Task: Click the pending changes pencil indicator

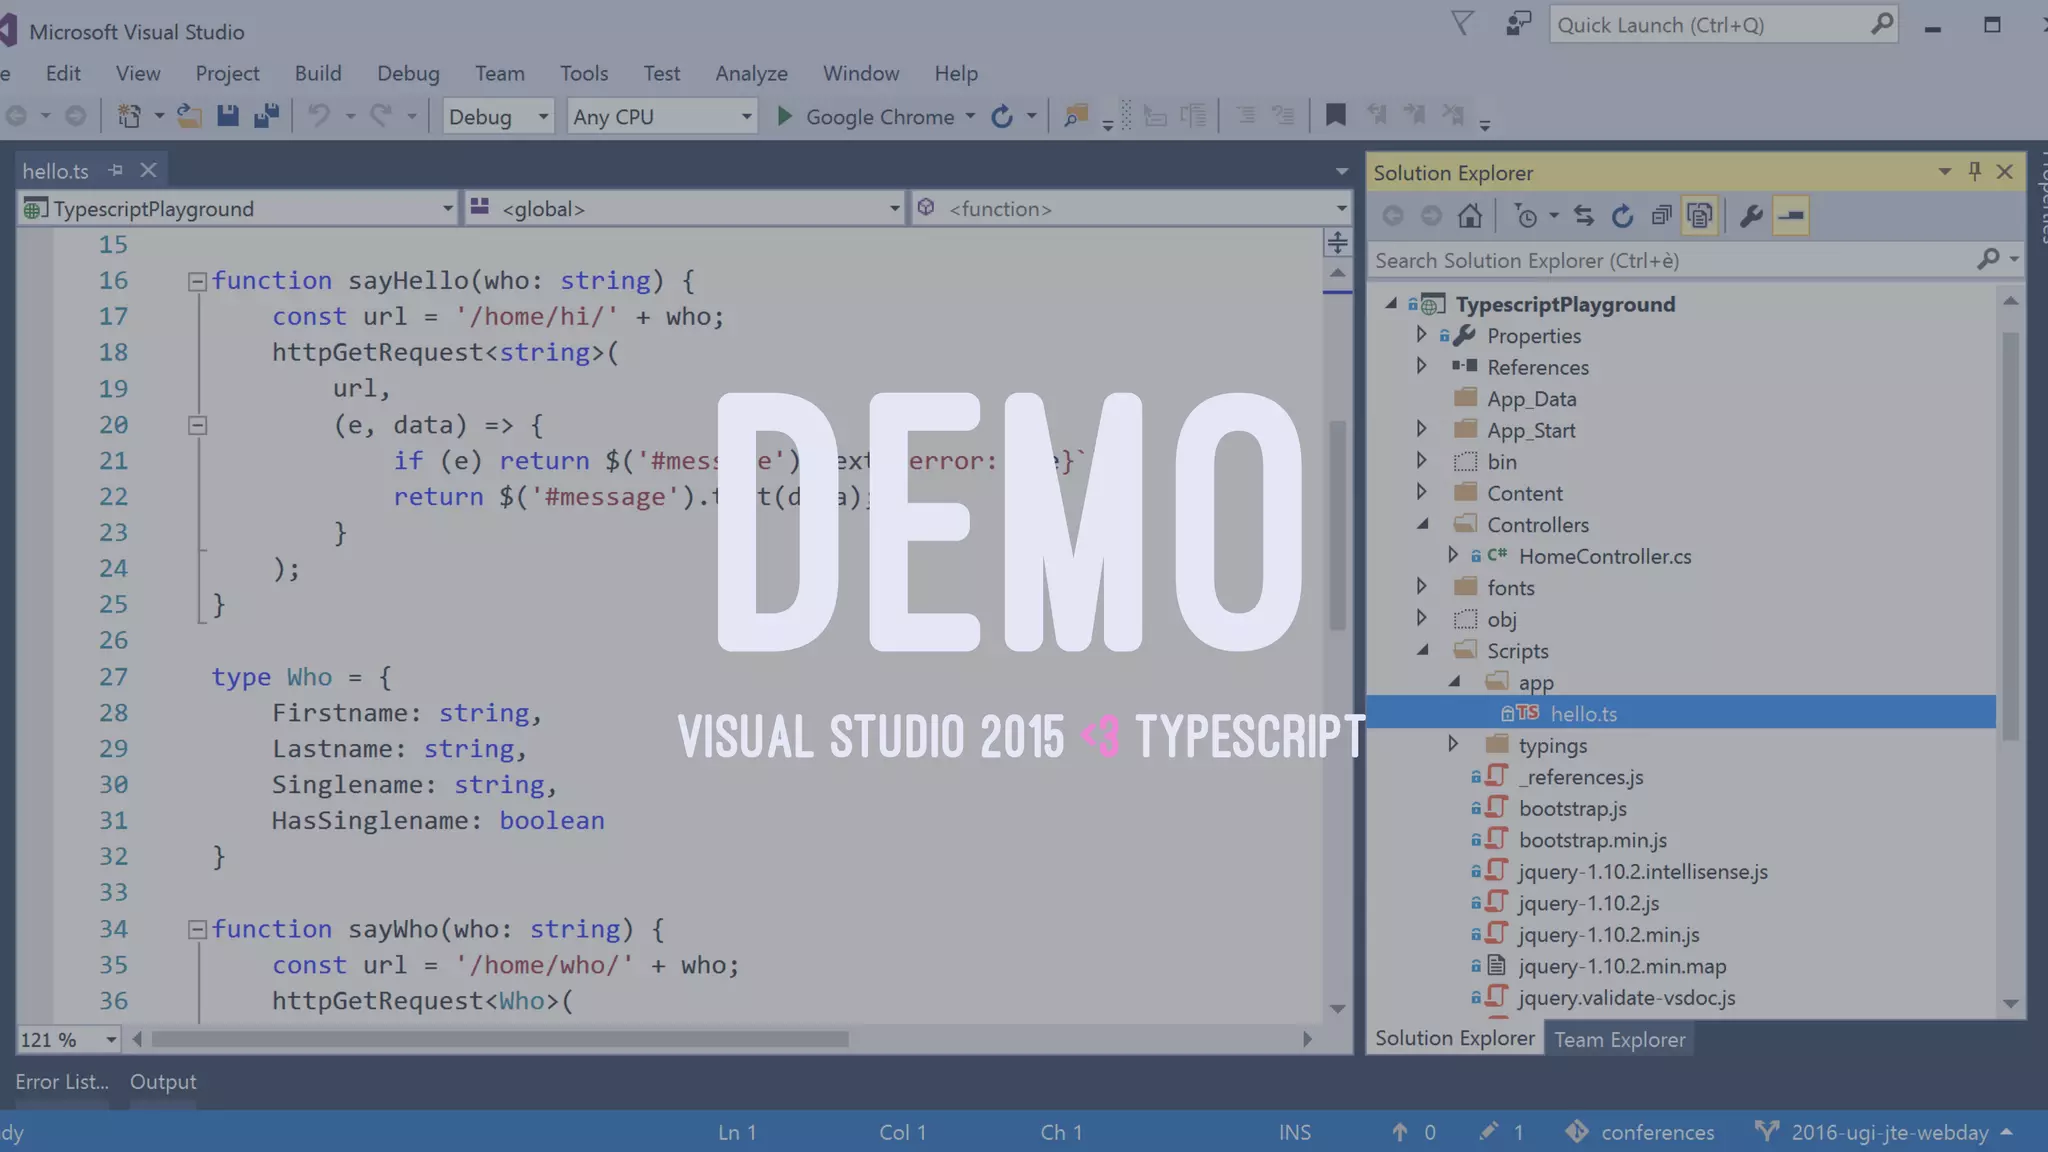Action: click(1489, 1131)
